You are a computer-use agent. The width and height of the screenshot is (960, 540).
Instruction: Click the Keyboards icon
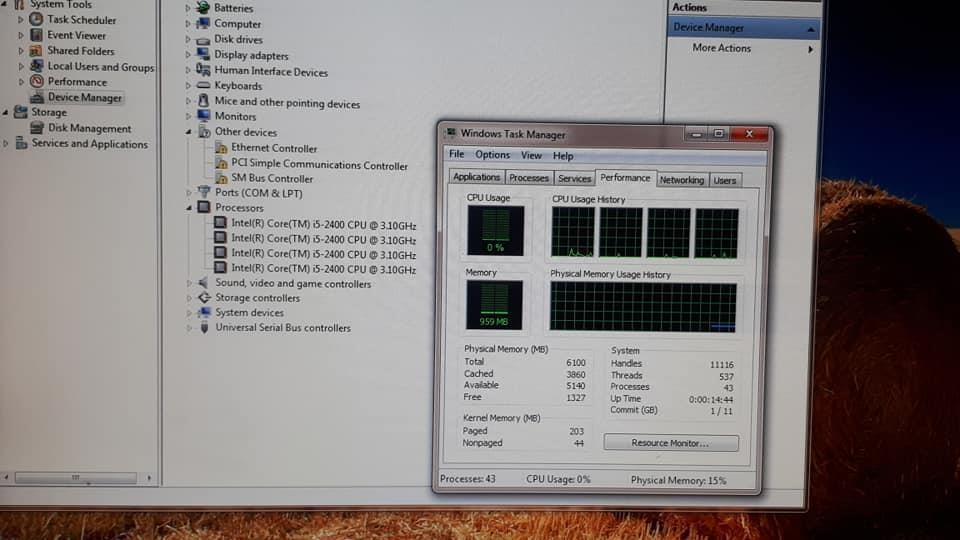coord(203,86)
